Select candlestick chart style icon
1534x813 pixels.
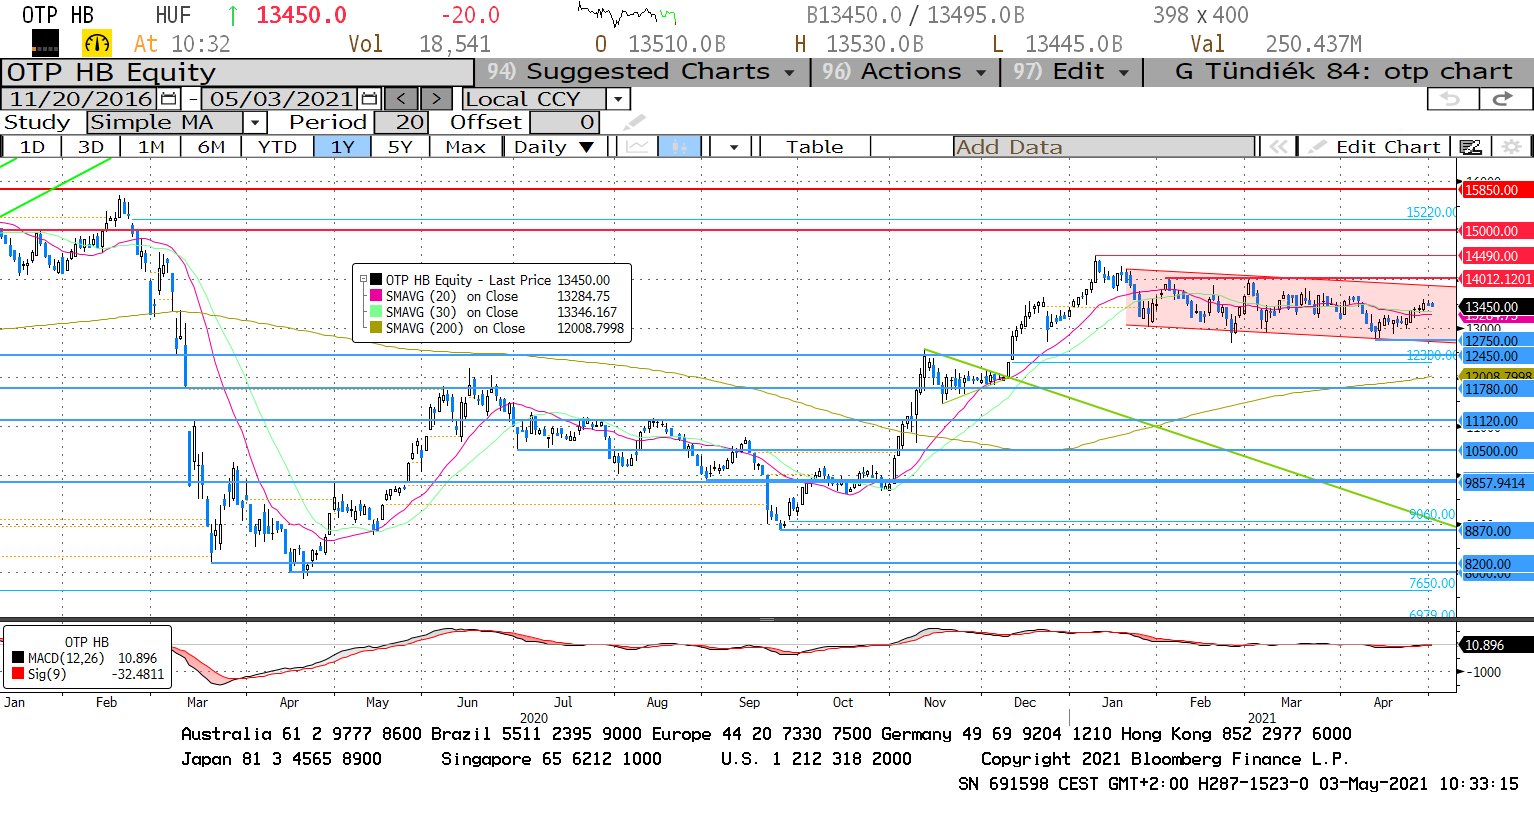coord(680,147)
